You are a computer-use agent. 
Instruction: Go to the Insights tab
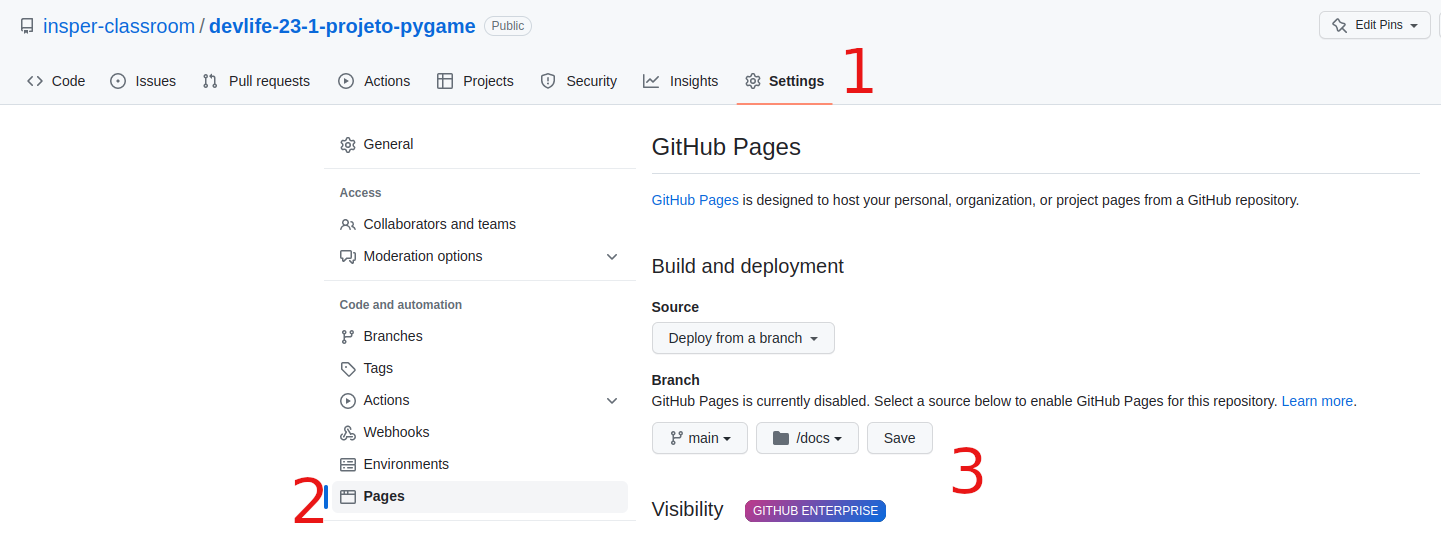[x=681, y=81]
